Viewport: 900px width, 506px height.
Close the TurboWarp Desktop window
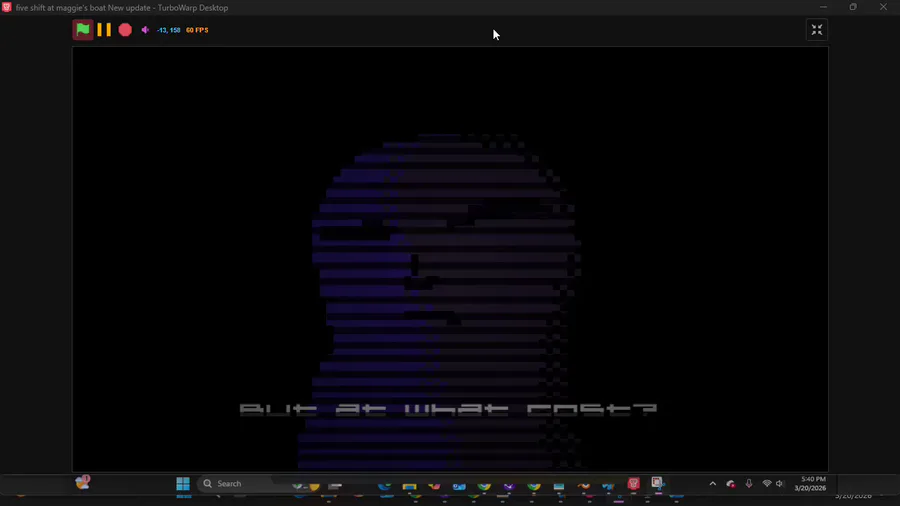click(x=883, y=7)
